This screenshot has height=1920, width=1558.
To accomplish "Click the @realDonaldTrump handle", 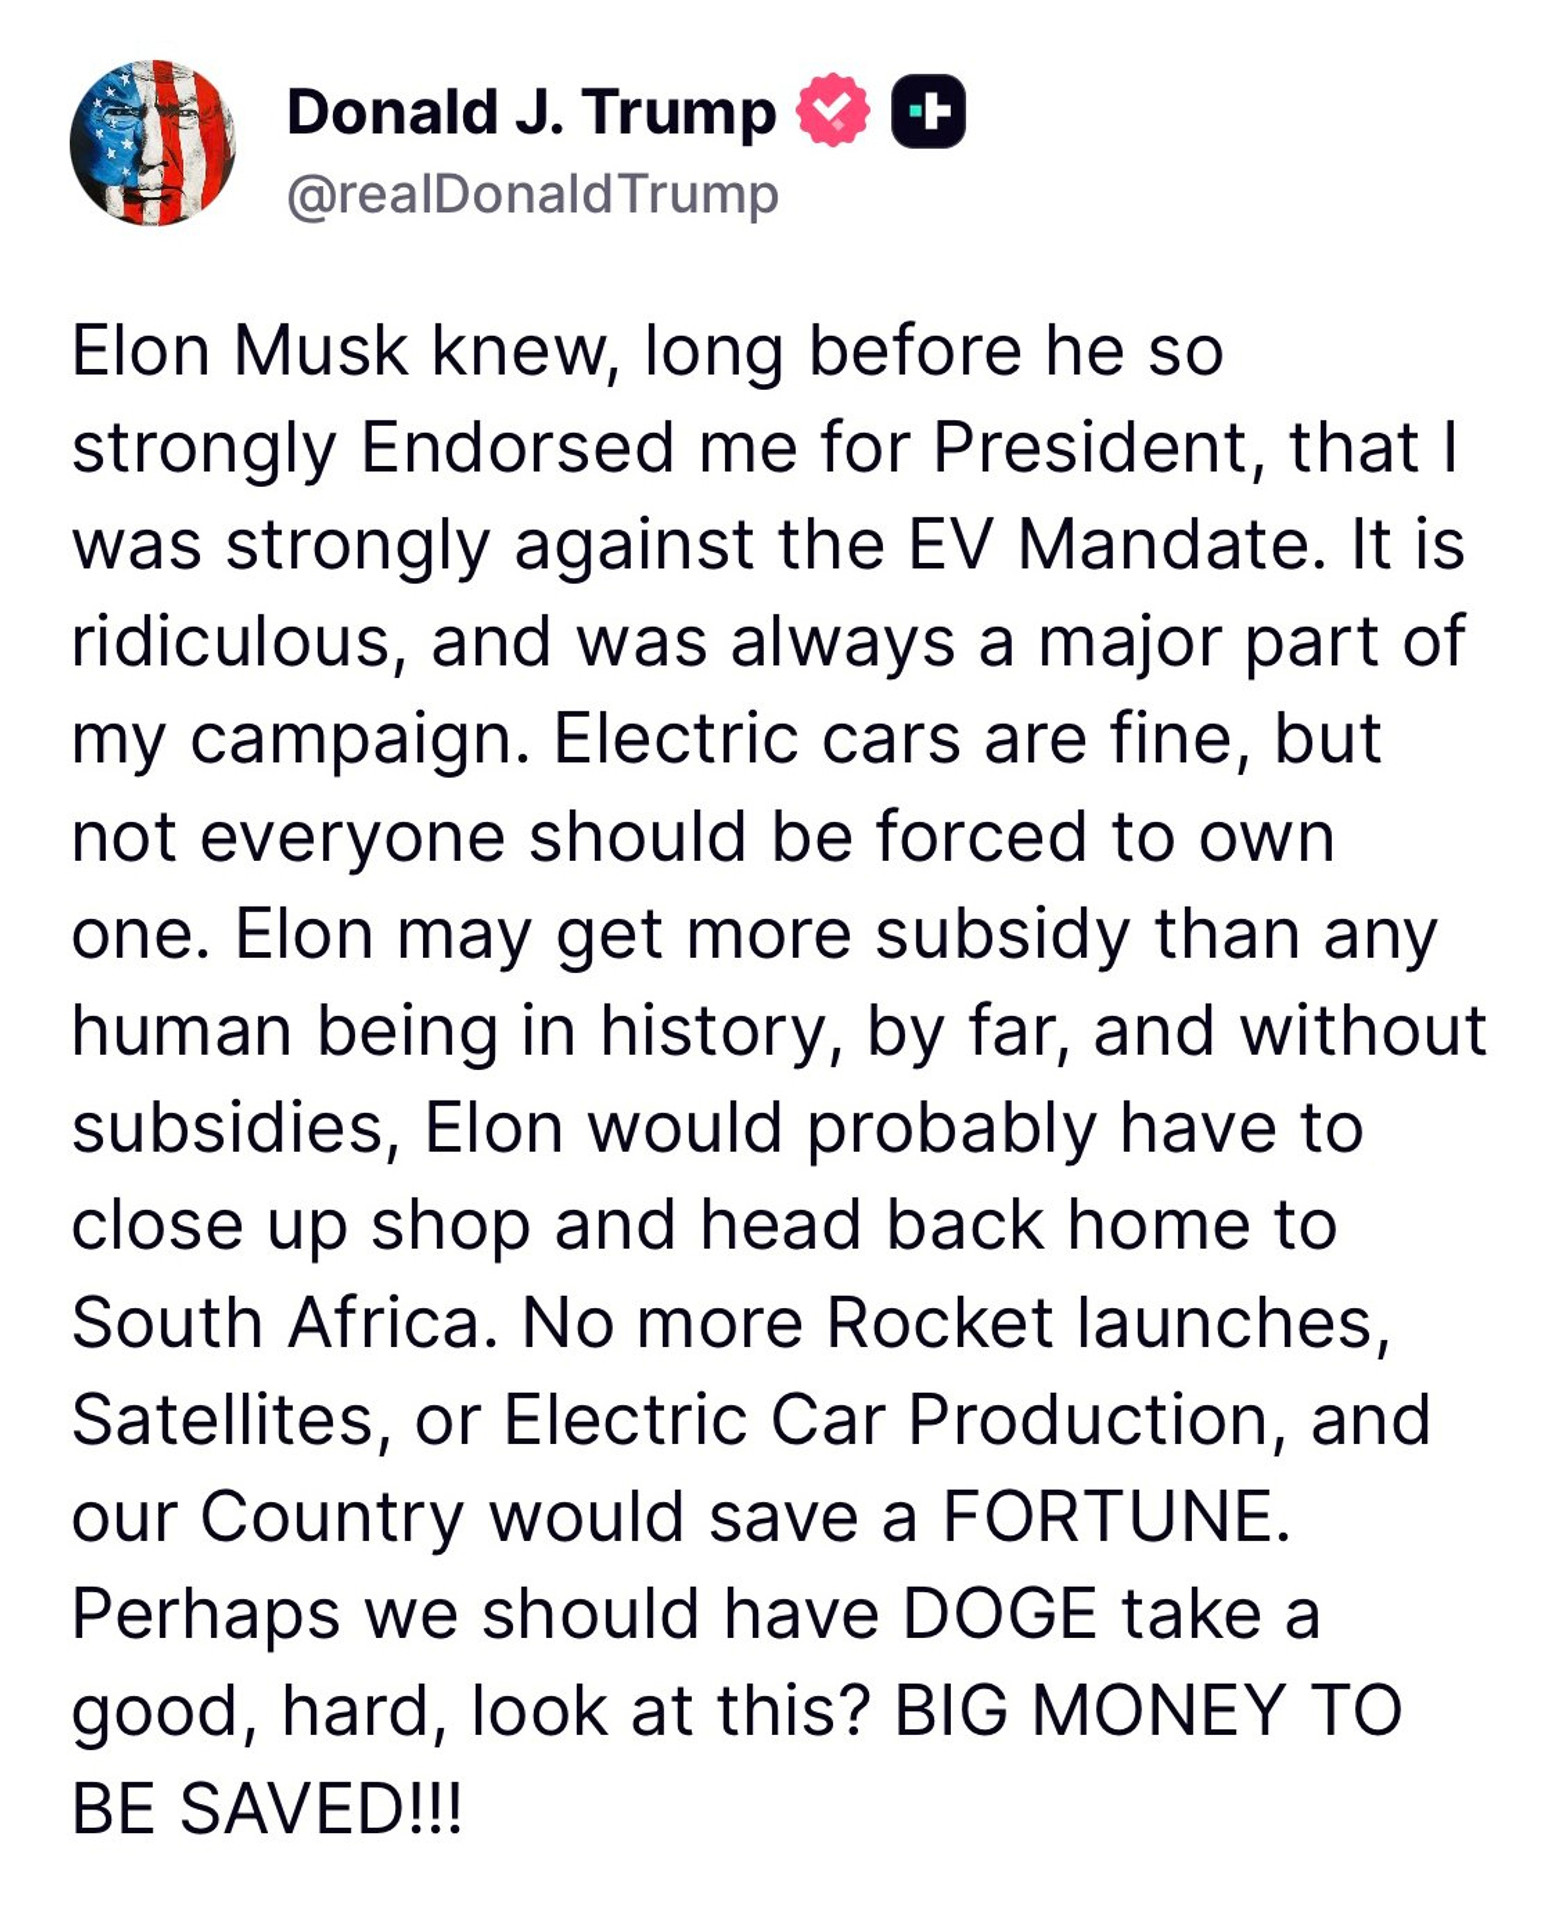I will 532,194.
